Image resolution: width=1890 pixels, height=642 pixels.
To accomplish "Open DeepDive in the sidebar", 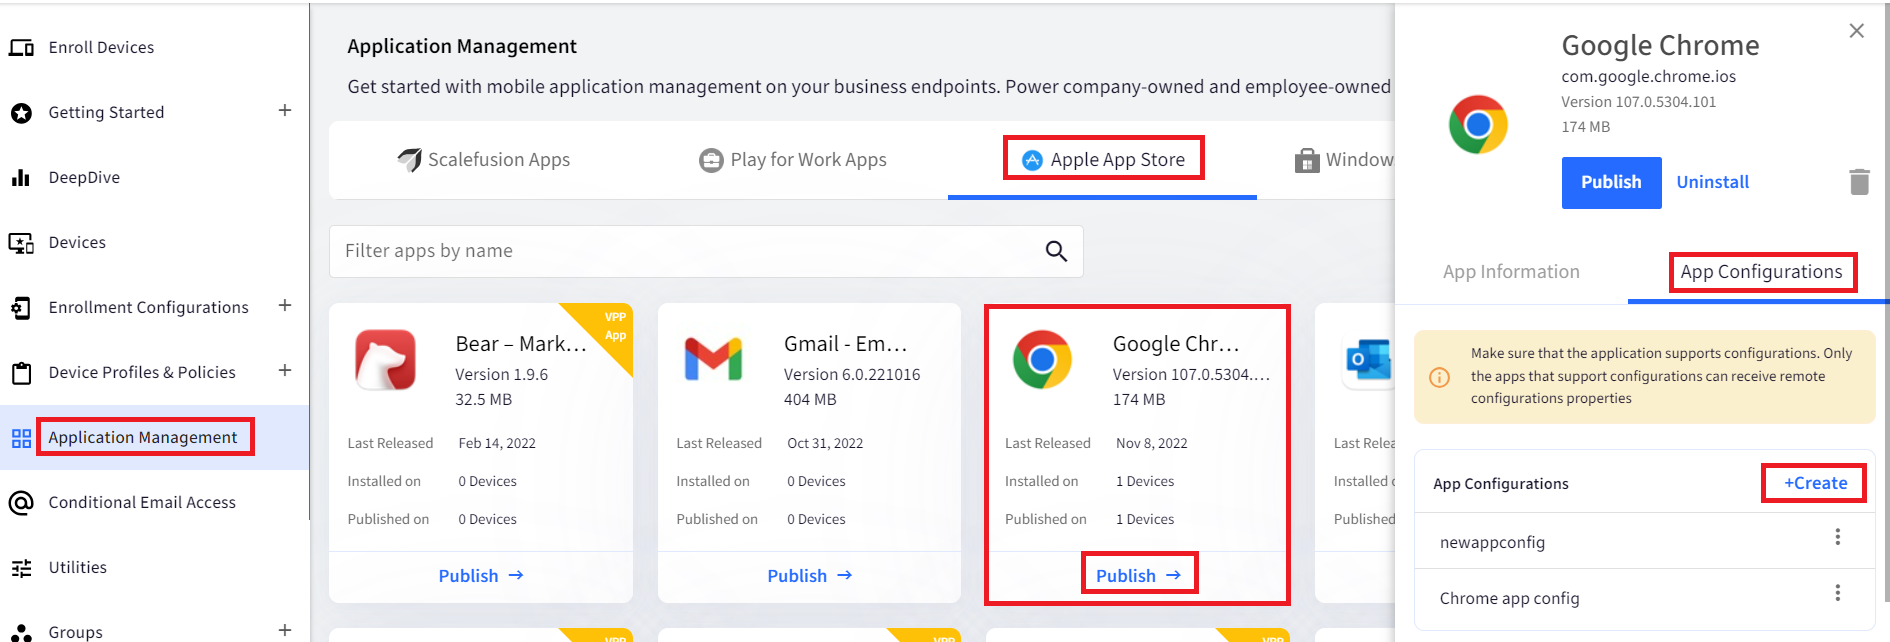I will click(84, 178).
